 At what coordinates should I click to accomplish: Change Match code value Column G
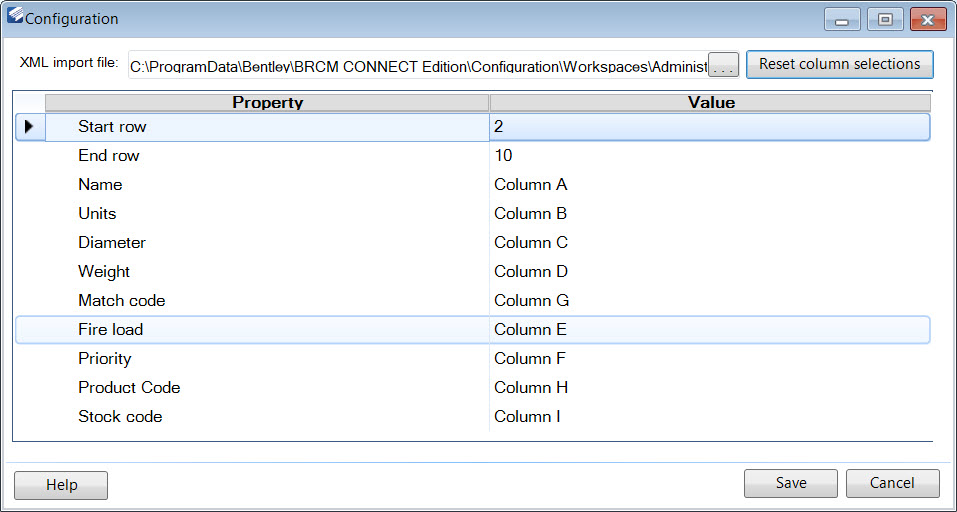pos(710,300)
